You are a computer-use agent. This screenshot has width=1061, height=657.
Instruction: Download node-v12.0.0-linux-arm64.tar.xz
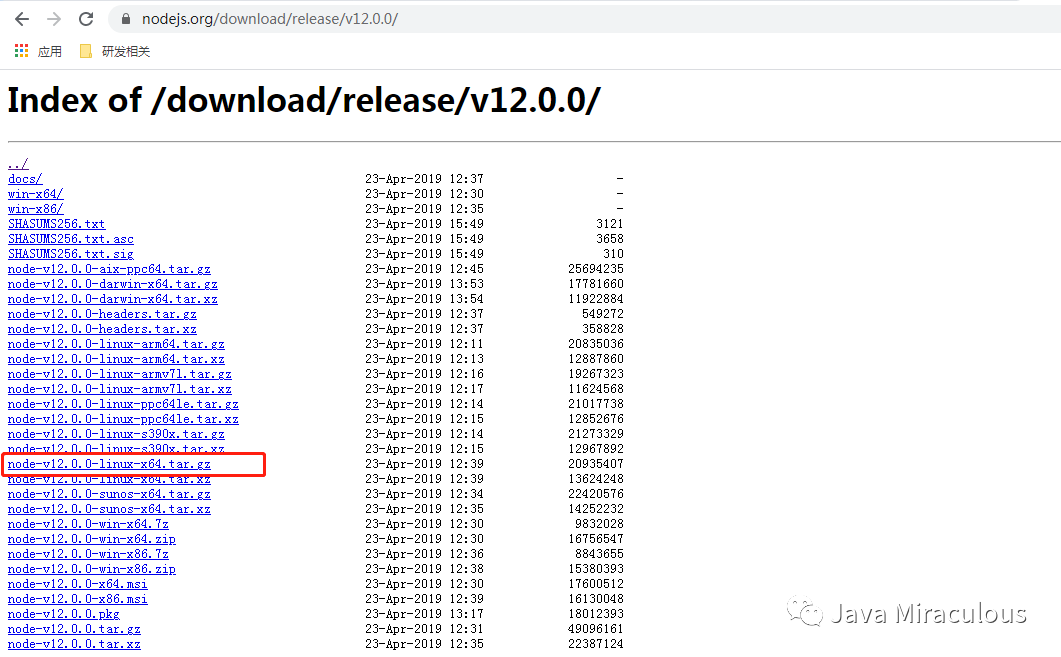click(116, 359)
